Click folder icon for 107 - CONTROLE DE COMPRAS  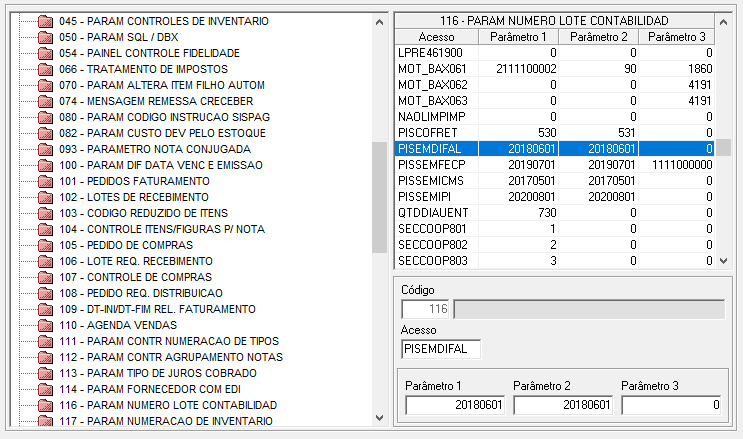tap(45, 277)
